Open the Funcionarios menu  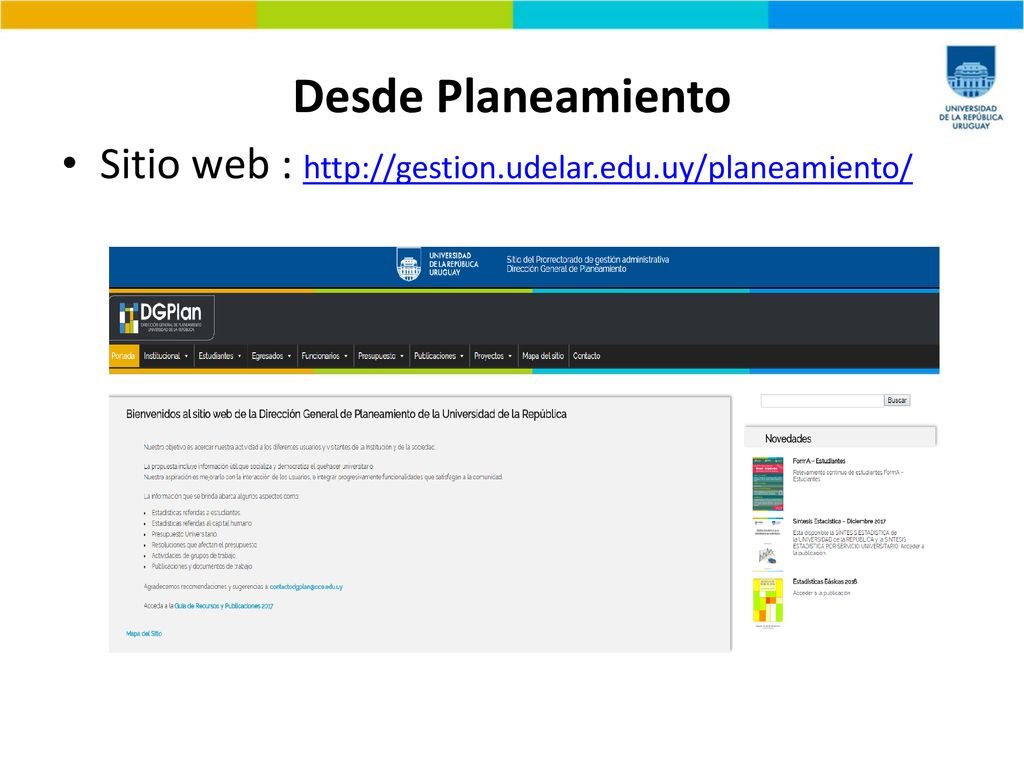coord(325,356)
